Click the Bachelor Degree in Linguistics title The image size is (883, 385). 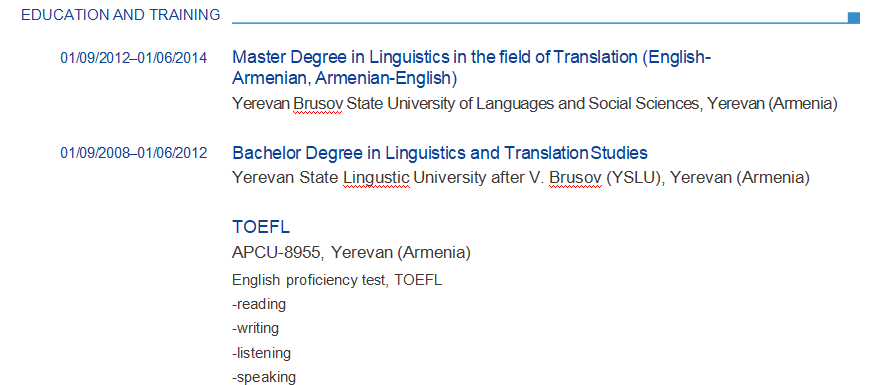pyautogui.click(x=440, y=153)
